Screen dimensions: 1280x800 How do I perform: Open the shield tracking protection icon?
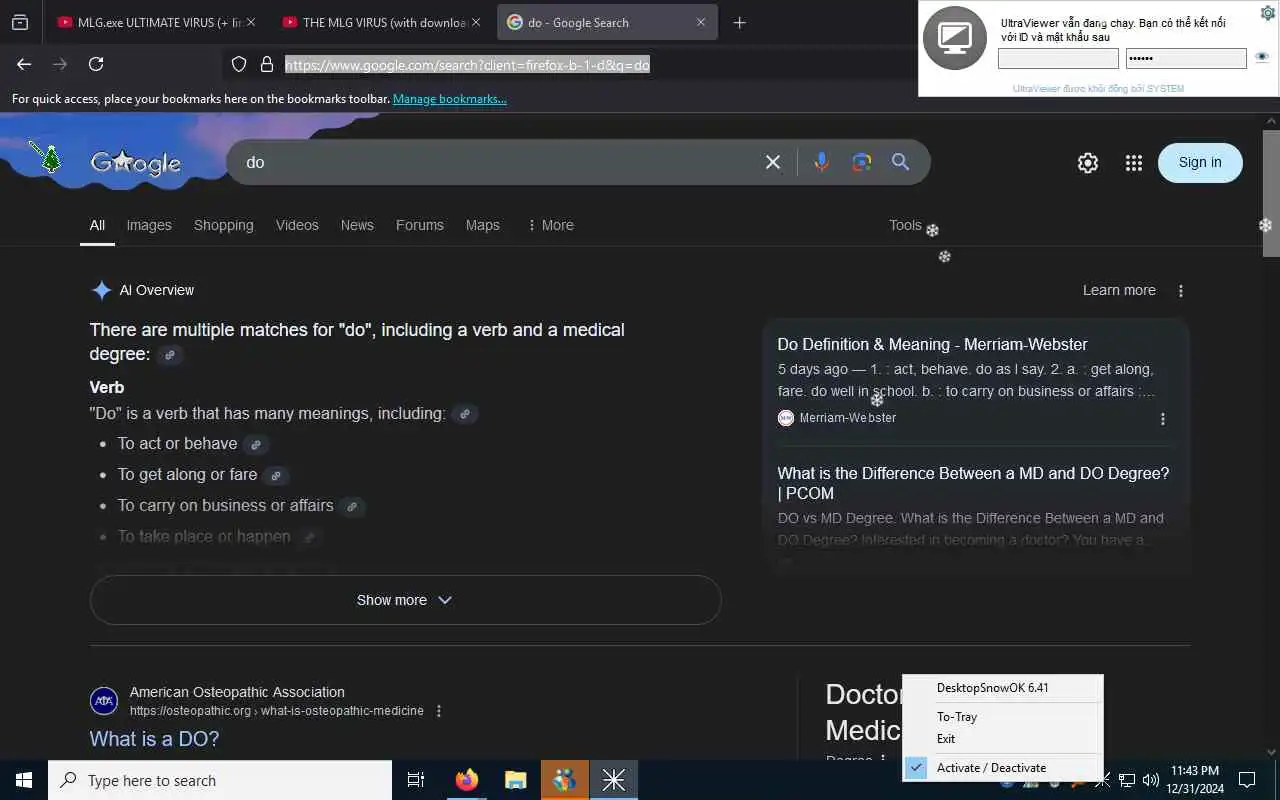pyautogui.click(x=239, y=64)
